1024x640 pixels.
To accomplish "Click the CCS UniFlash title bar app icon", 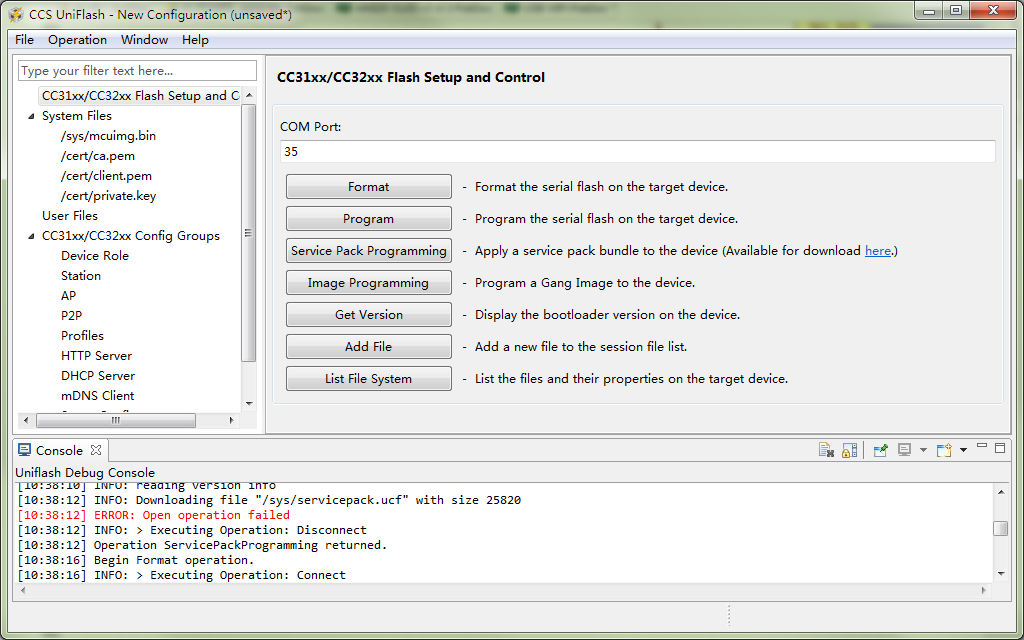I will [x=16, y=14].
